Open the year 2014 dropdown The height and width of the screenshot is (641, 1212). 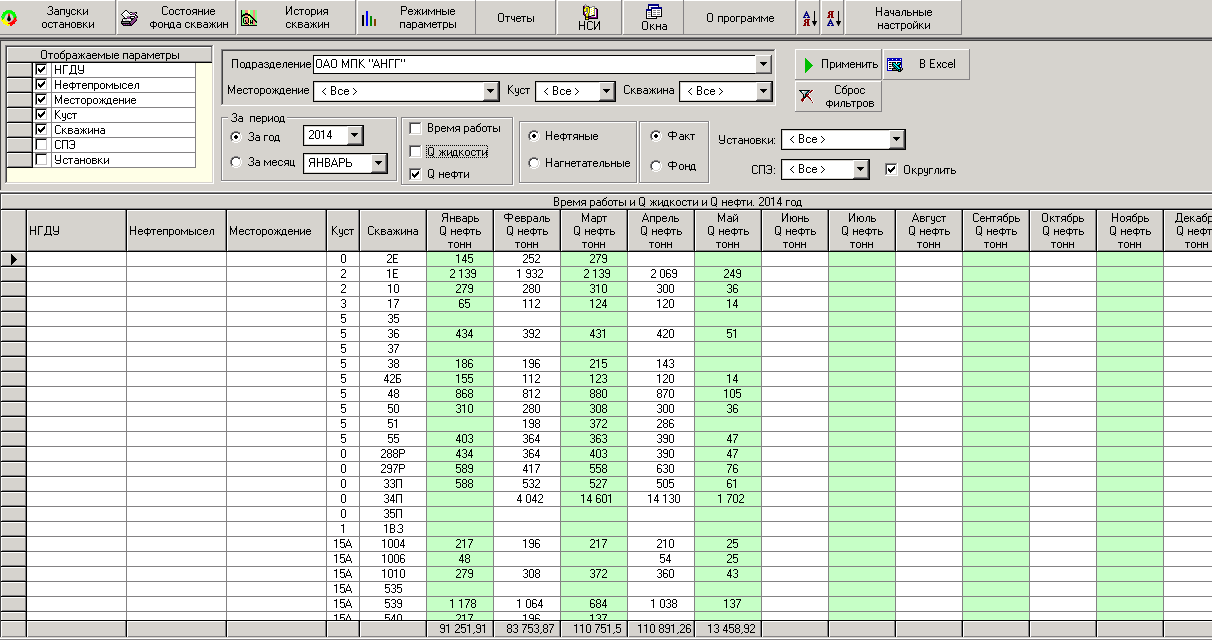tap(356, 135)
